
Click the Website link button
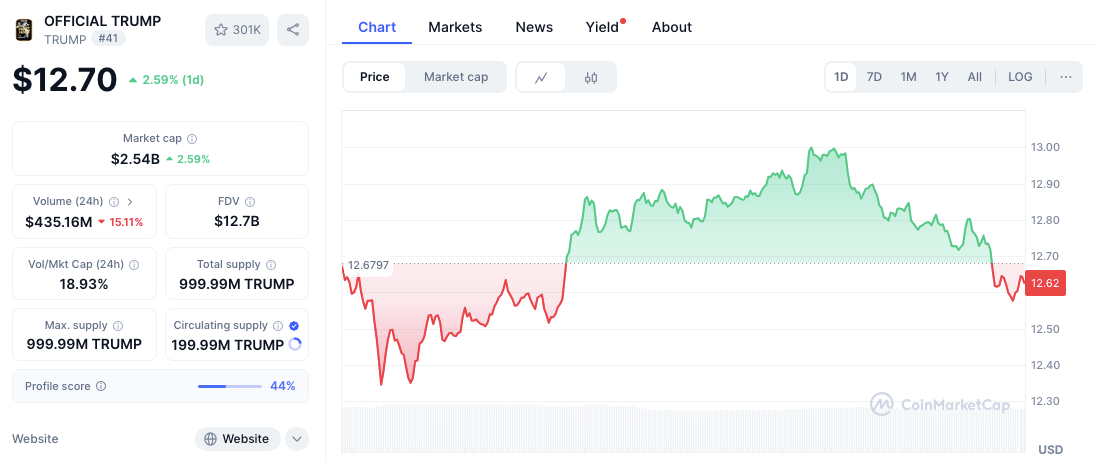(x=237, y=439)
